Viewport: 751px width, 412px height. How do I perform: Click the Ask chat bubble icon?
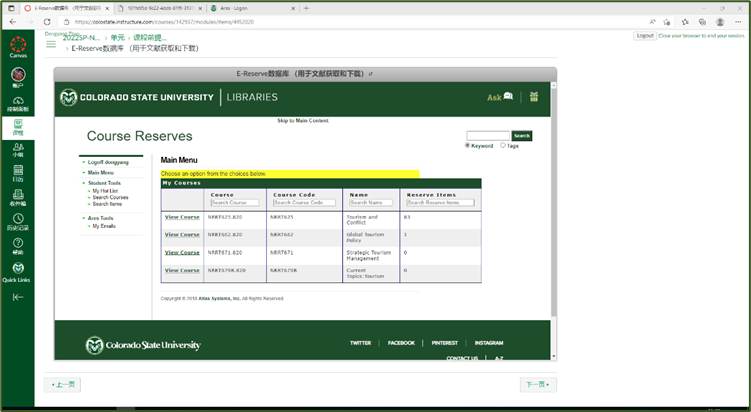pos(507,97)
